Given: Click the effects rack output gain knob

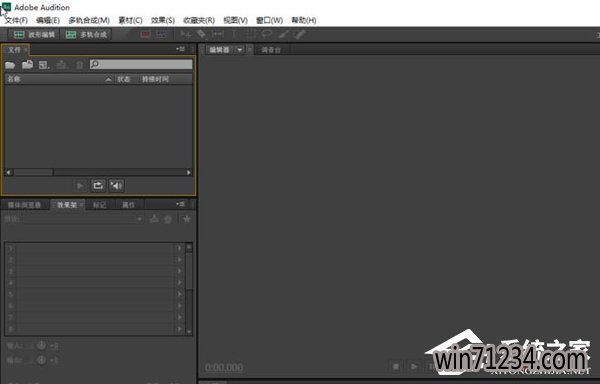Looking at the screenshot, I should (41, 360).
